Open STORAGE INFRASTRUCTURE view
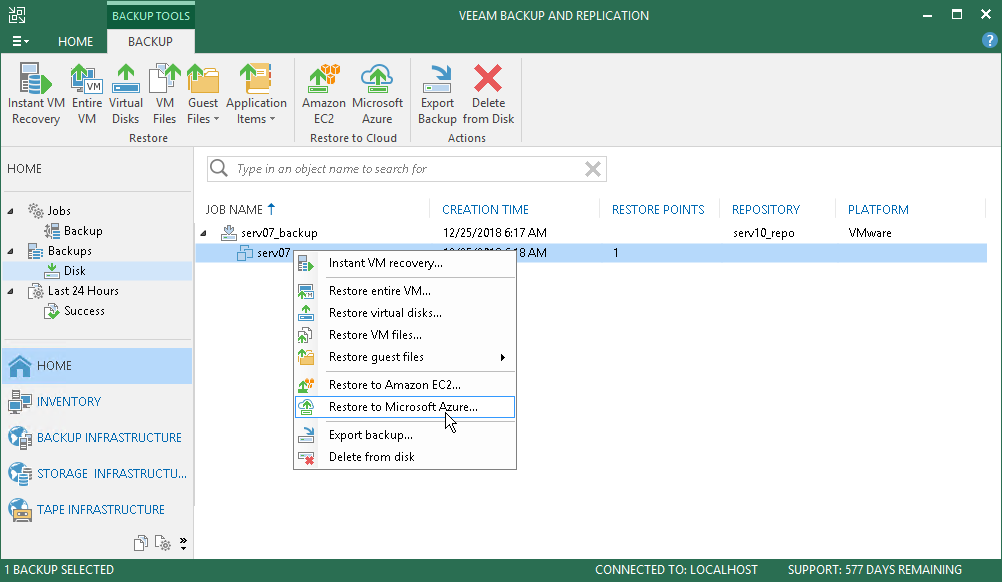The width and height of the screenshot is (1002, 582). click(97, 473)
